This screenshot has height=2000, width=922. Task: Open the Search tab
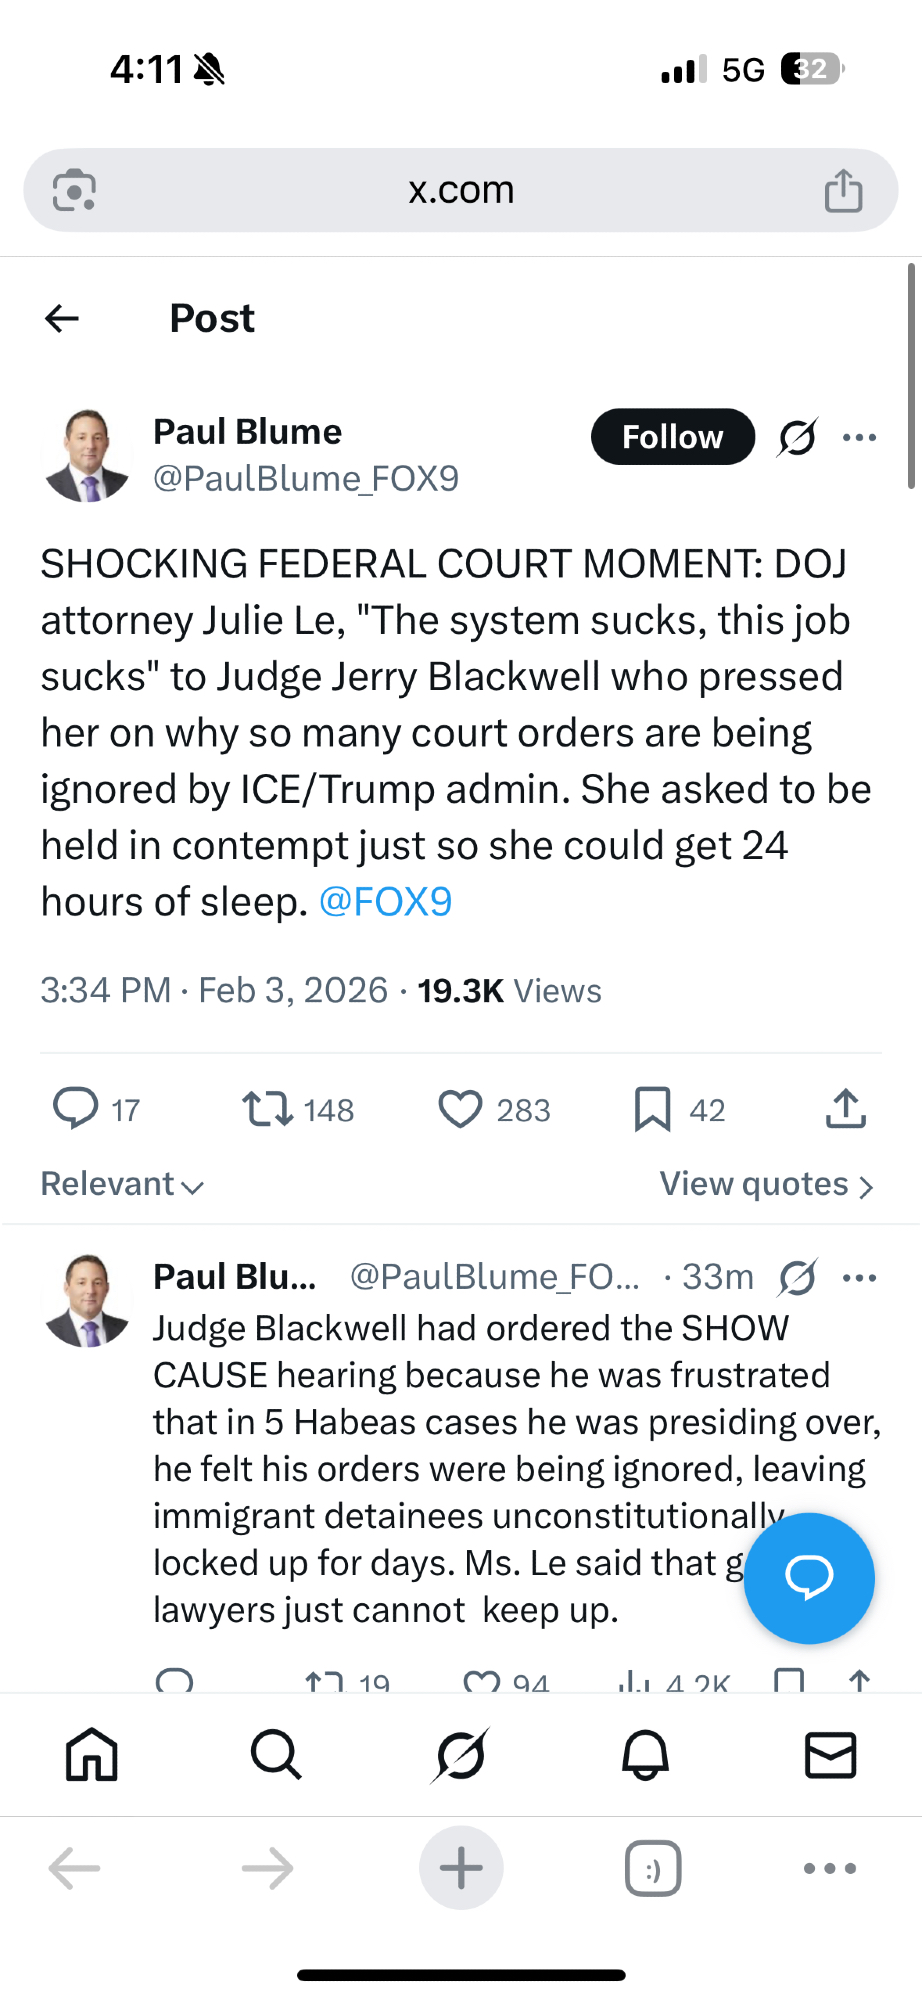tap(276, 1755)
